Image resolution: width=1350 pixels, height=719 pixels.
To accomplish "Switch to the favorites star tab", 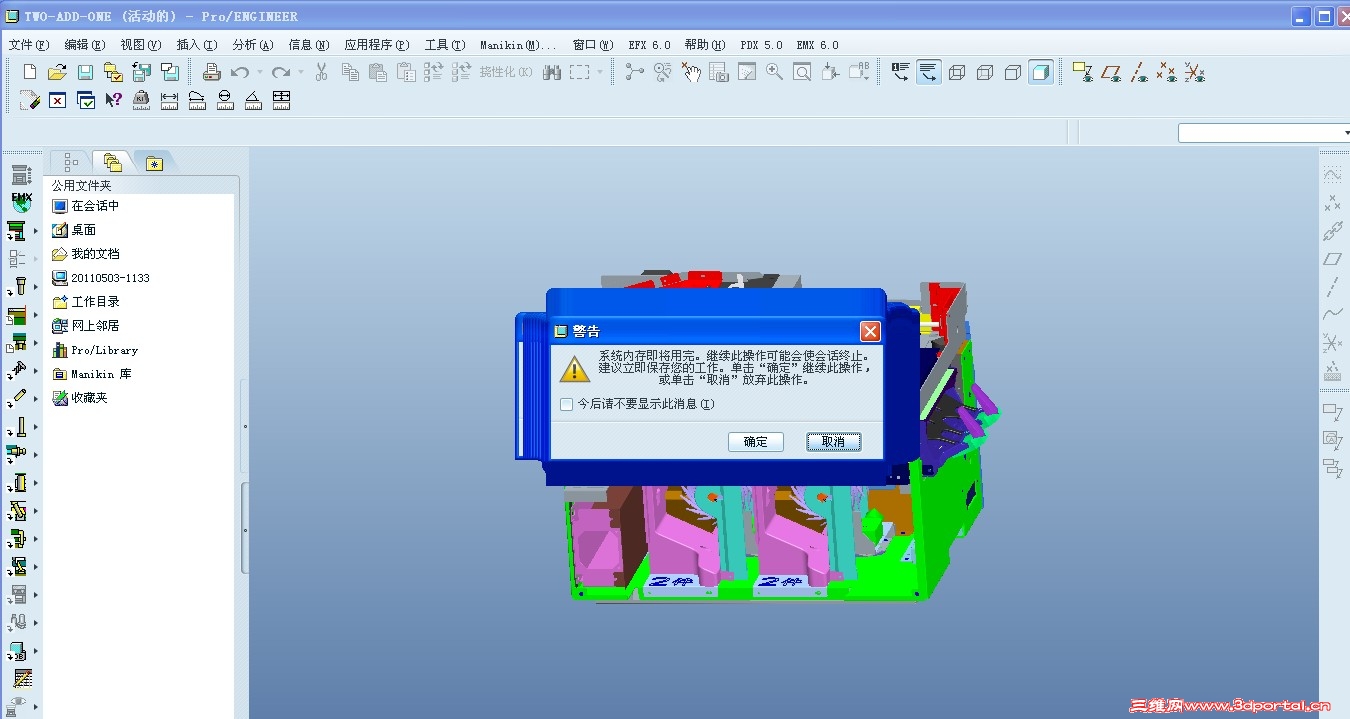I will tap(153, 163).
